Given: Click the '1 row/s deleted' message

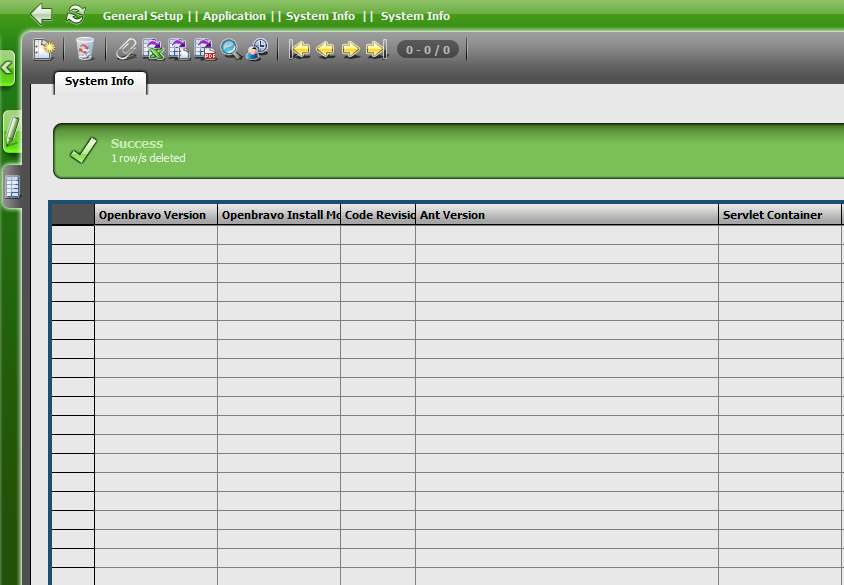Looking at the screenshot, I should [148, 158].
